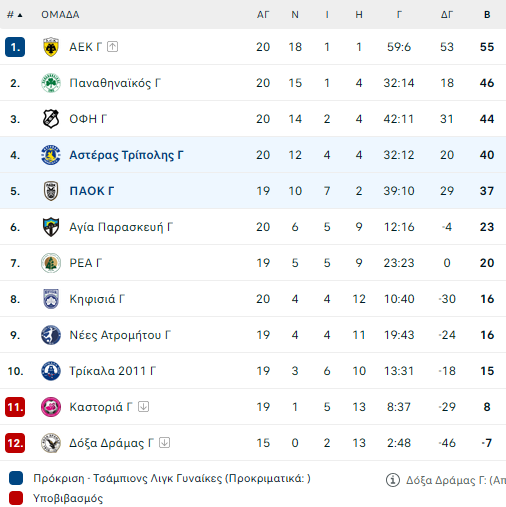Click the AEK Γ team crest
Image resolution: width=506 pixels, height=507 pixels.
[51, 47]
